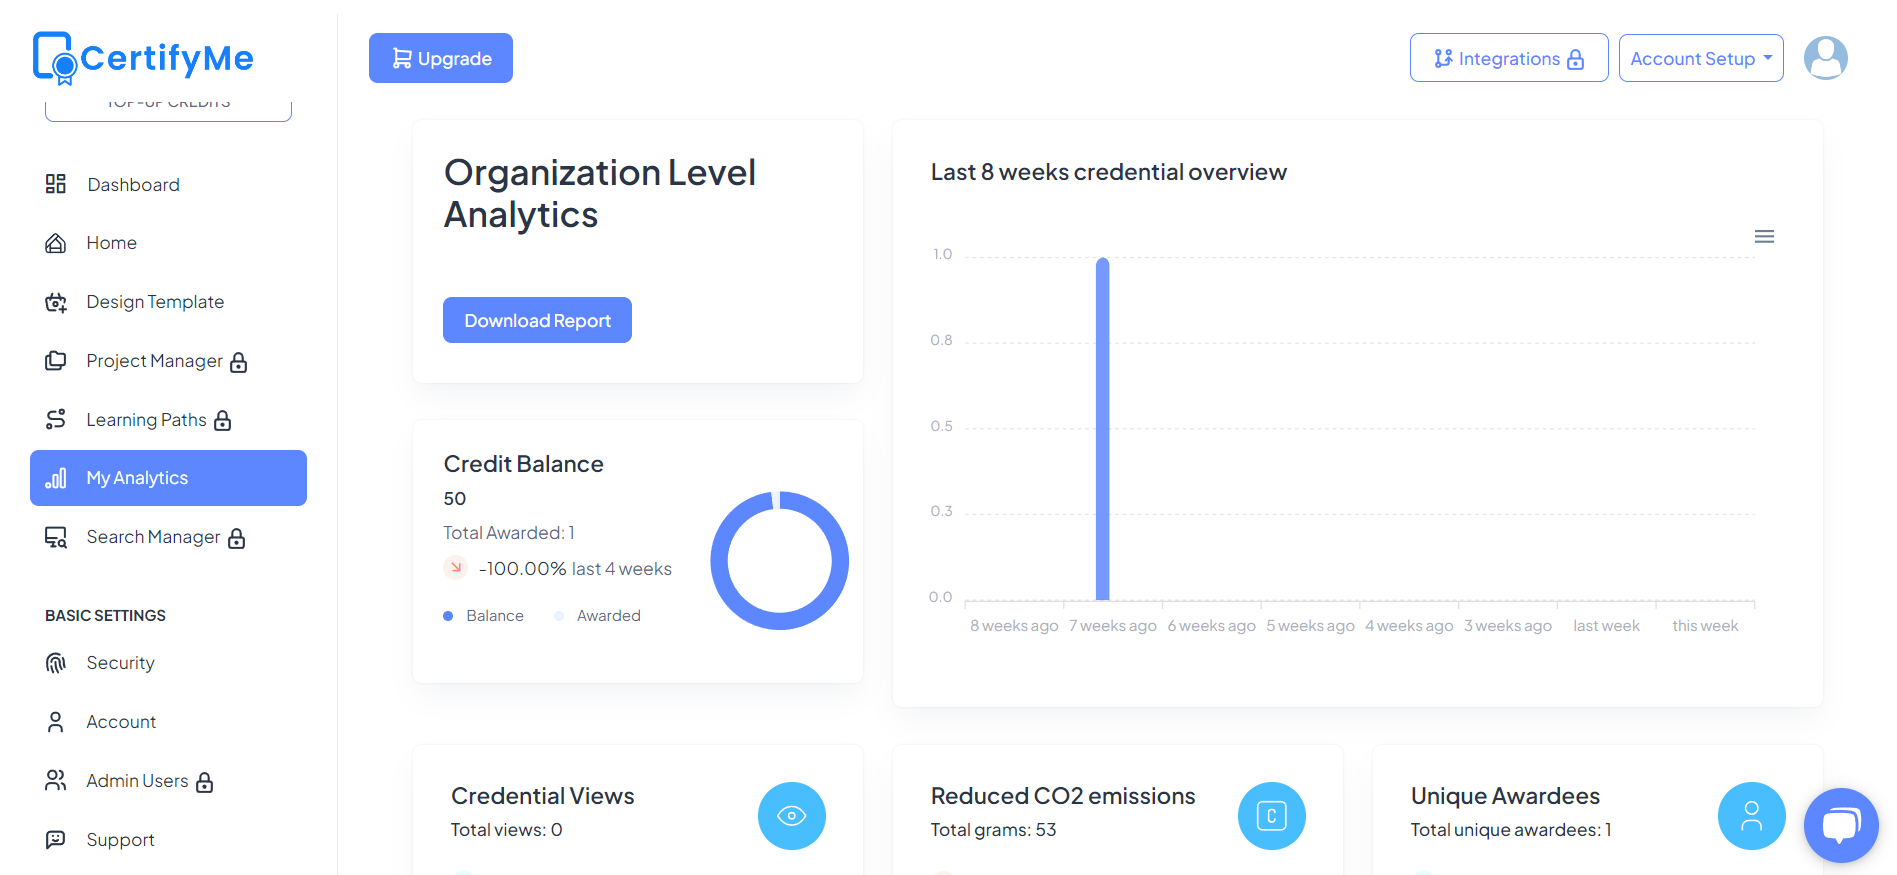Click the Project Manager folder icon
Screen dimensions: 1897x875
(x=56, y=361)
